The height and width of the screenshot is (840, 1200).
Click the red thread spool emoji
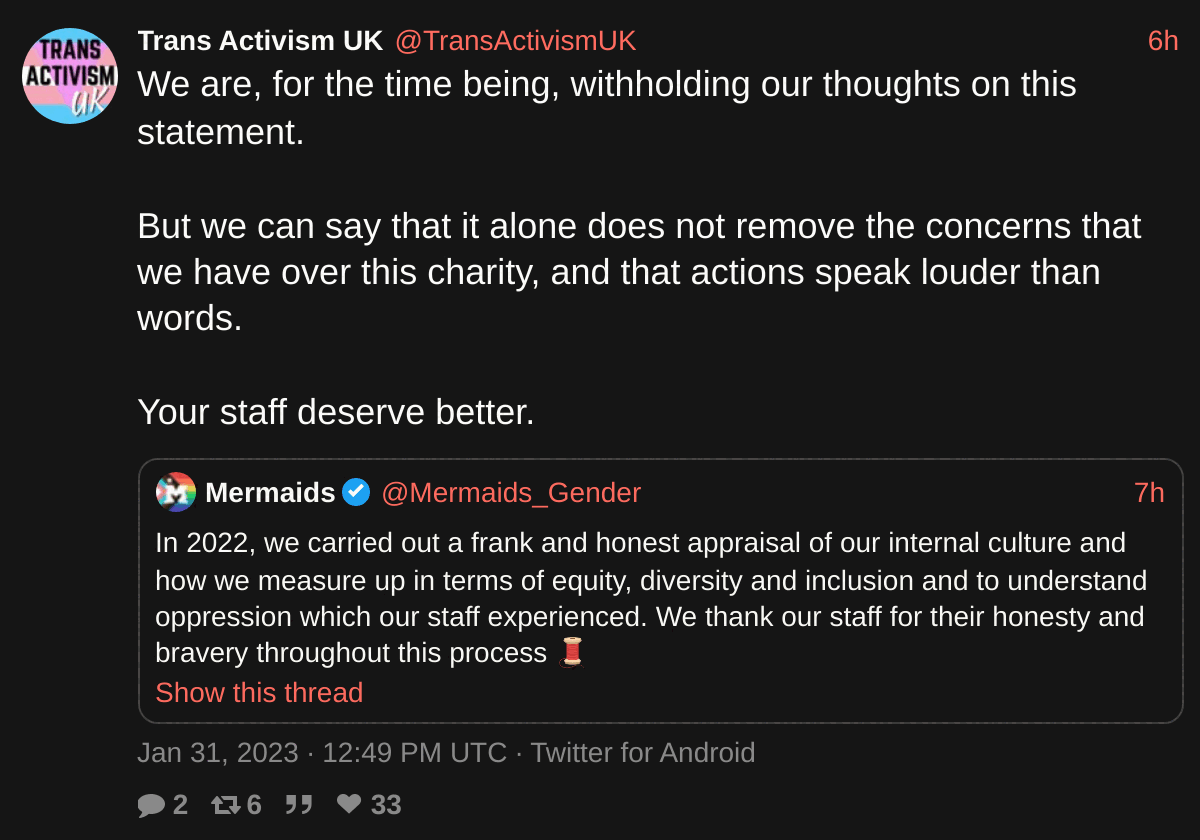tap(571, 653)
